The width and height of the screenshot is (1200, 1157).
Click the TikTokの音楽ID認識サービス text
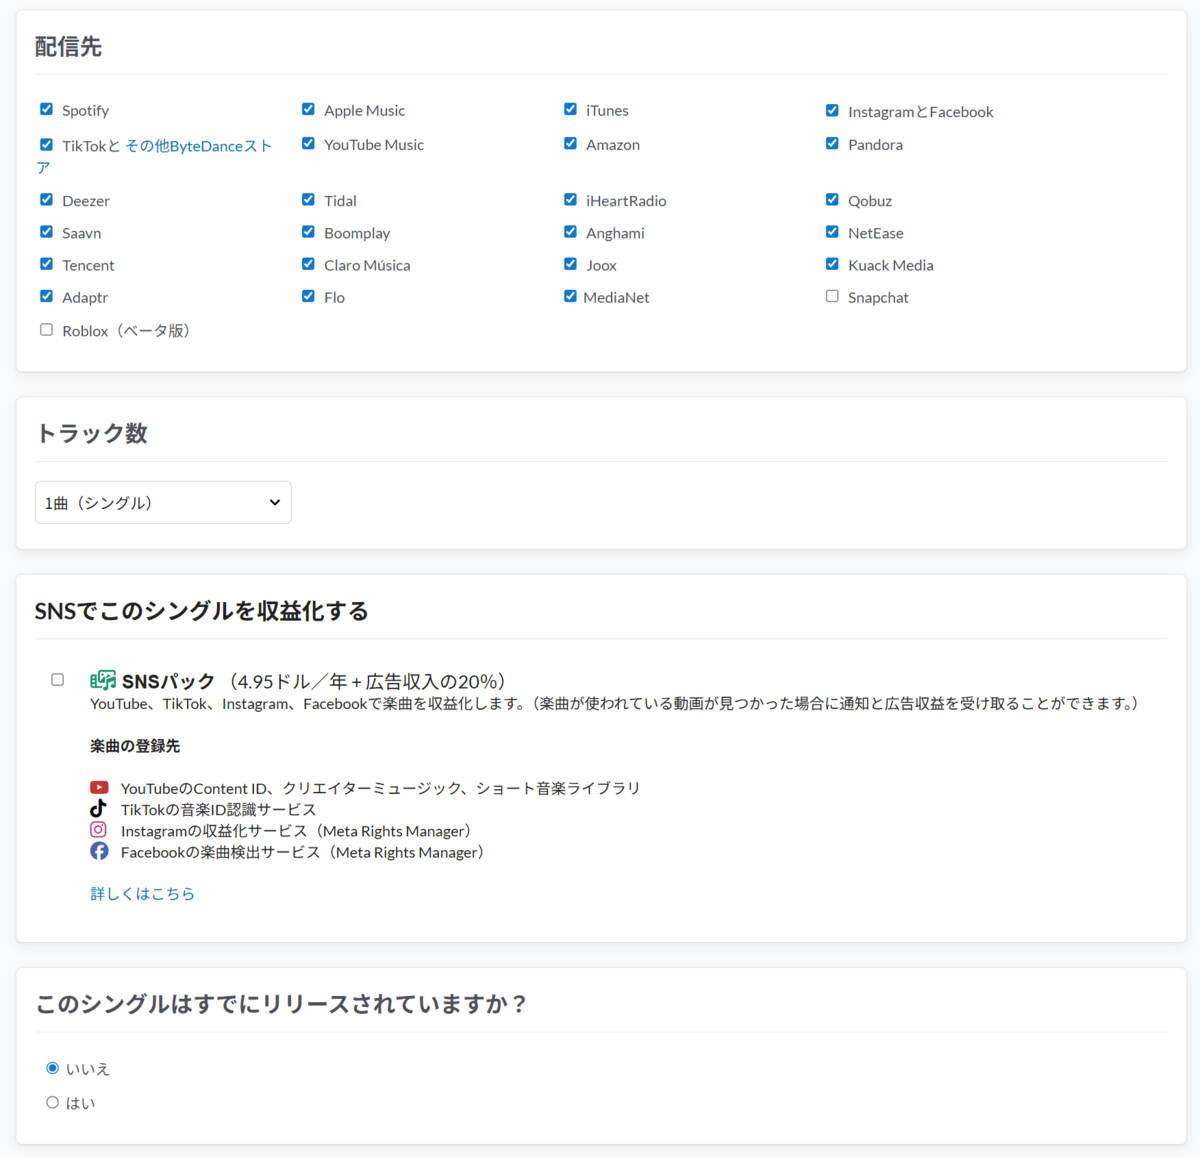(219, 809)
